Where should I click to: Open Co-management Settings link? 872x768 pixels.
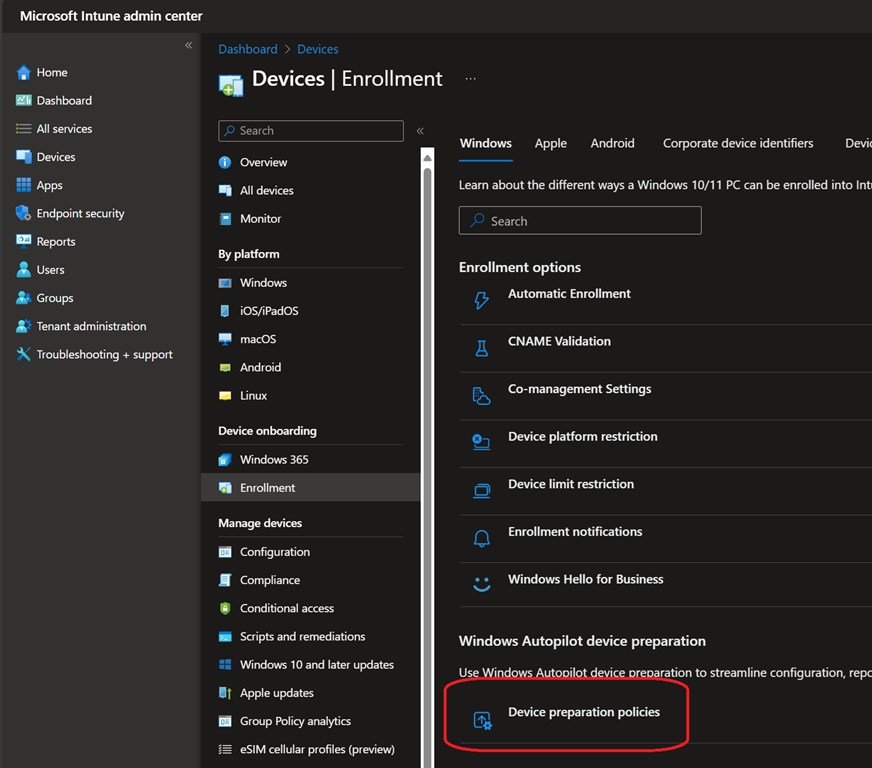[579, 389]
